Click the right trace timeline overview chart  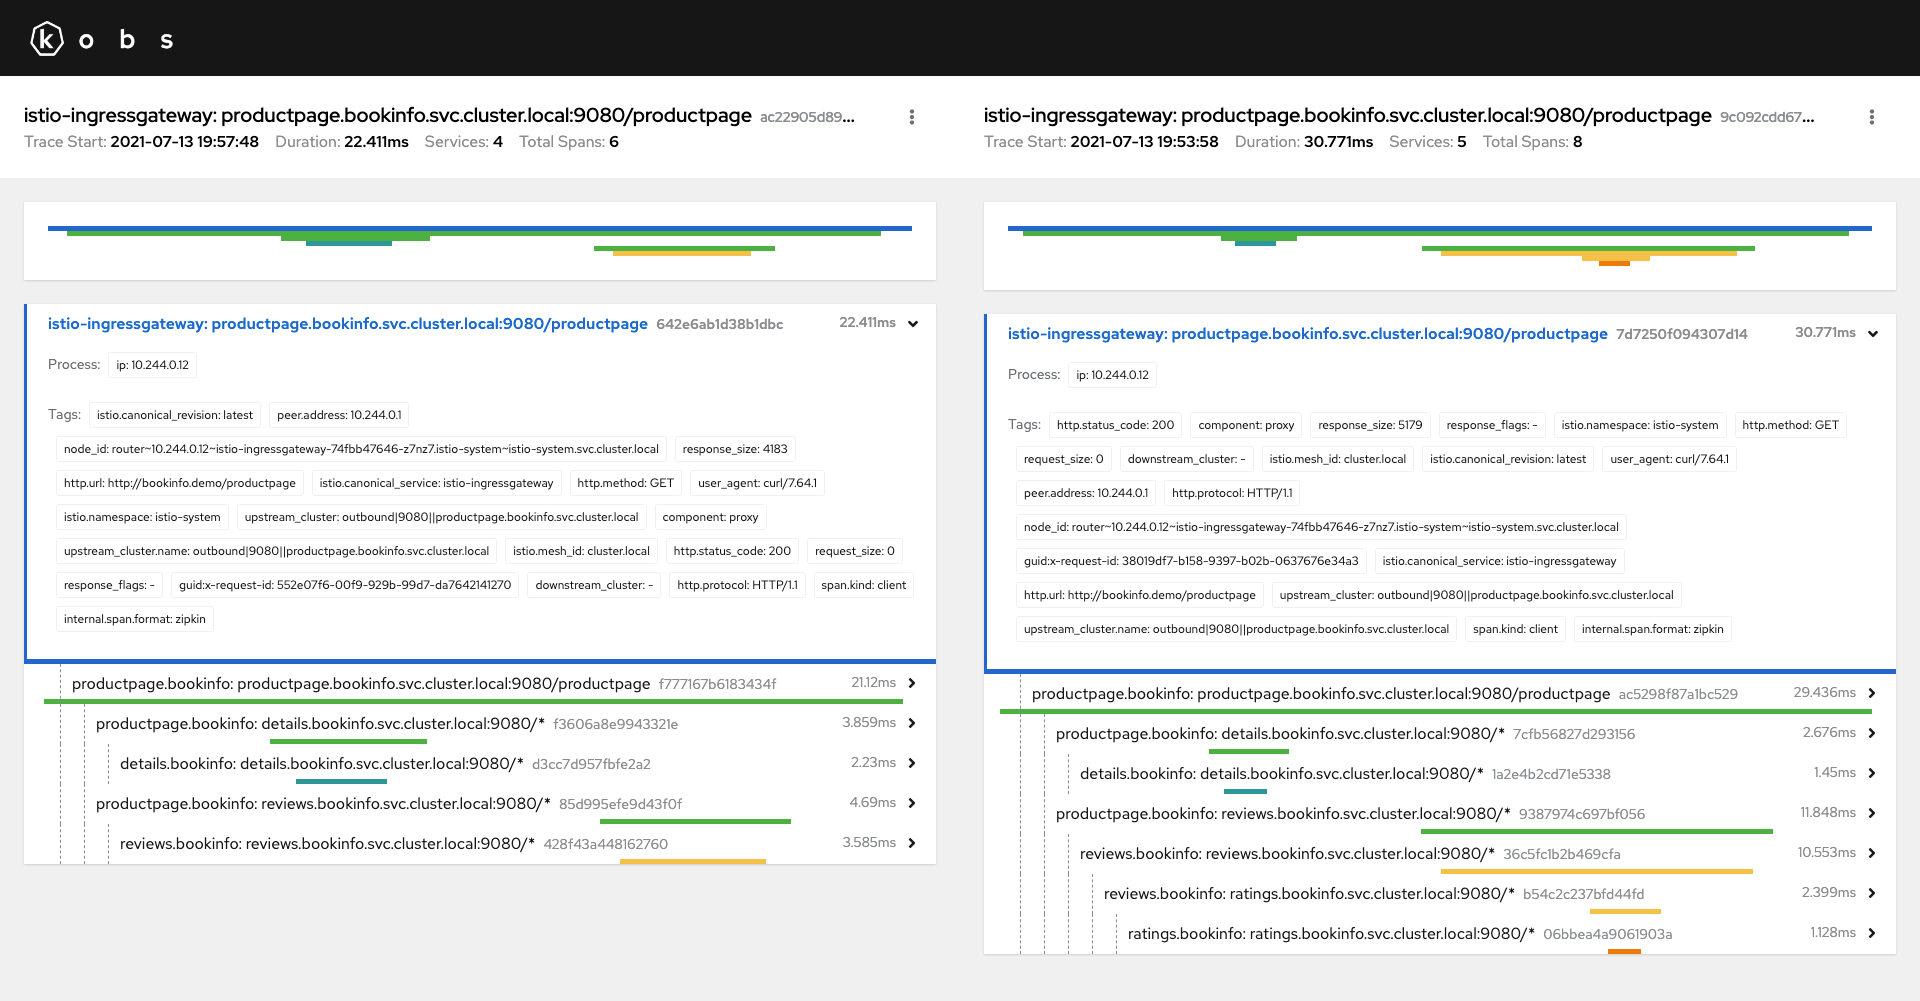tap(1440, 246)
